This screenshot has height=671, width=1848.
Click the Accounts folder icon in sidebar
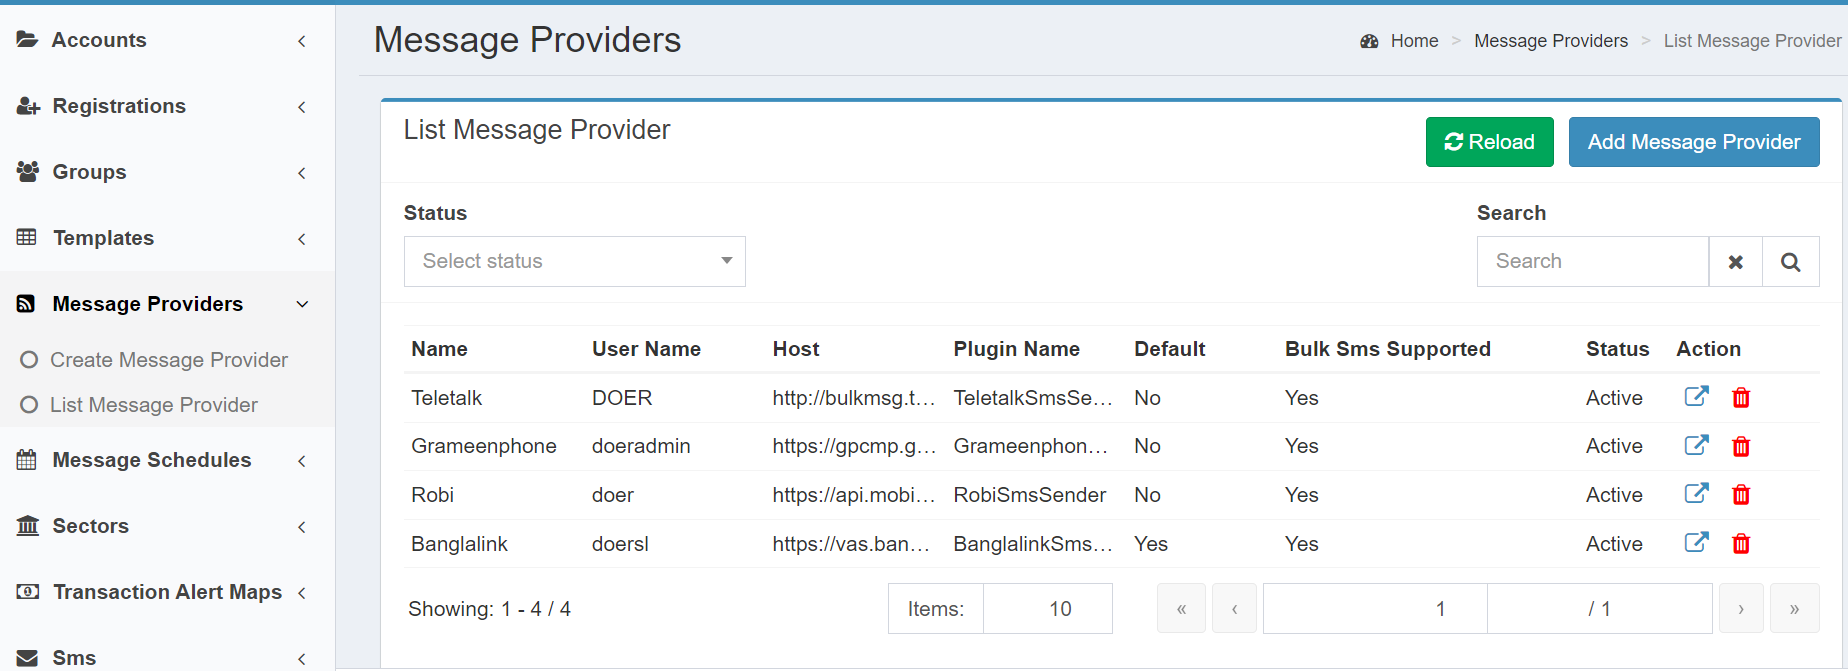click(27, 40)
